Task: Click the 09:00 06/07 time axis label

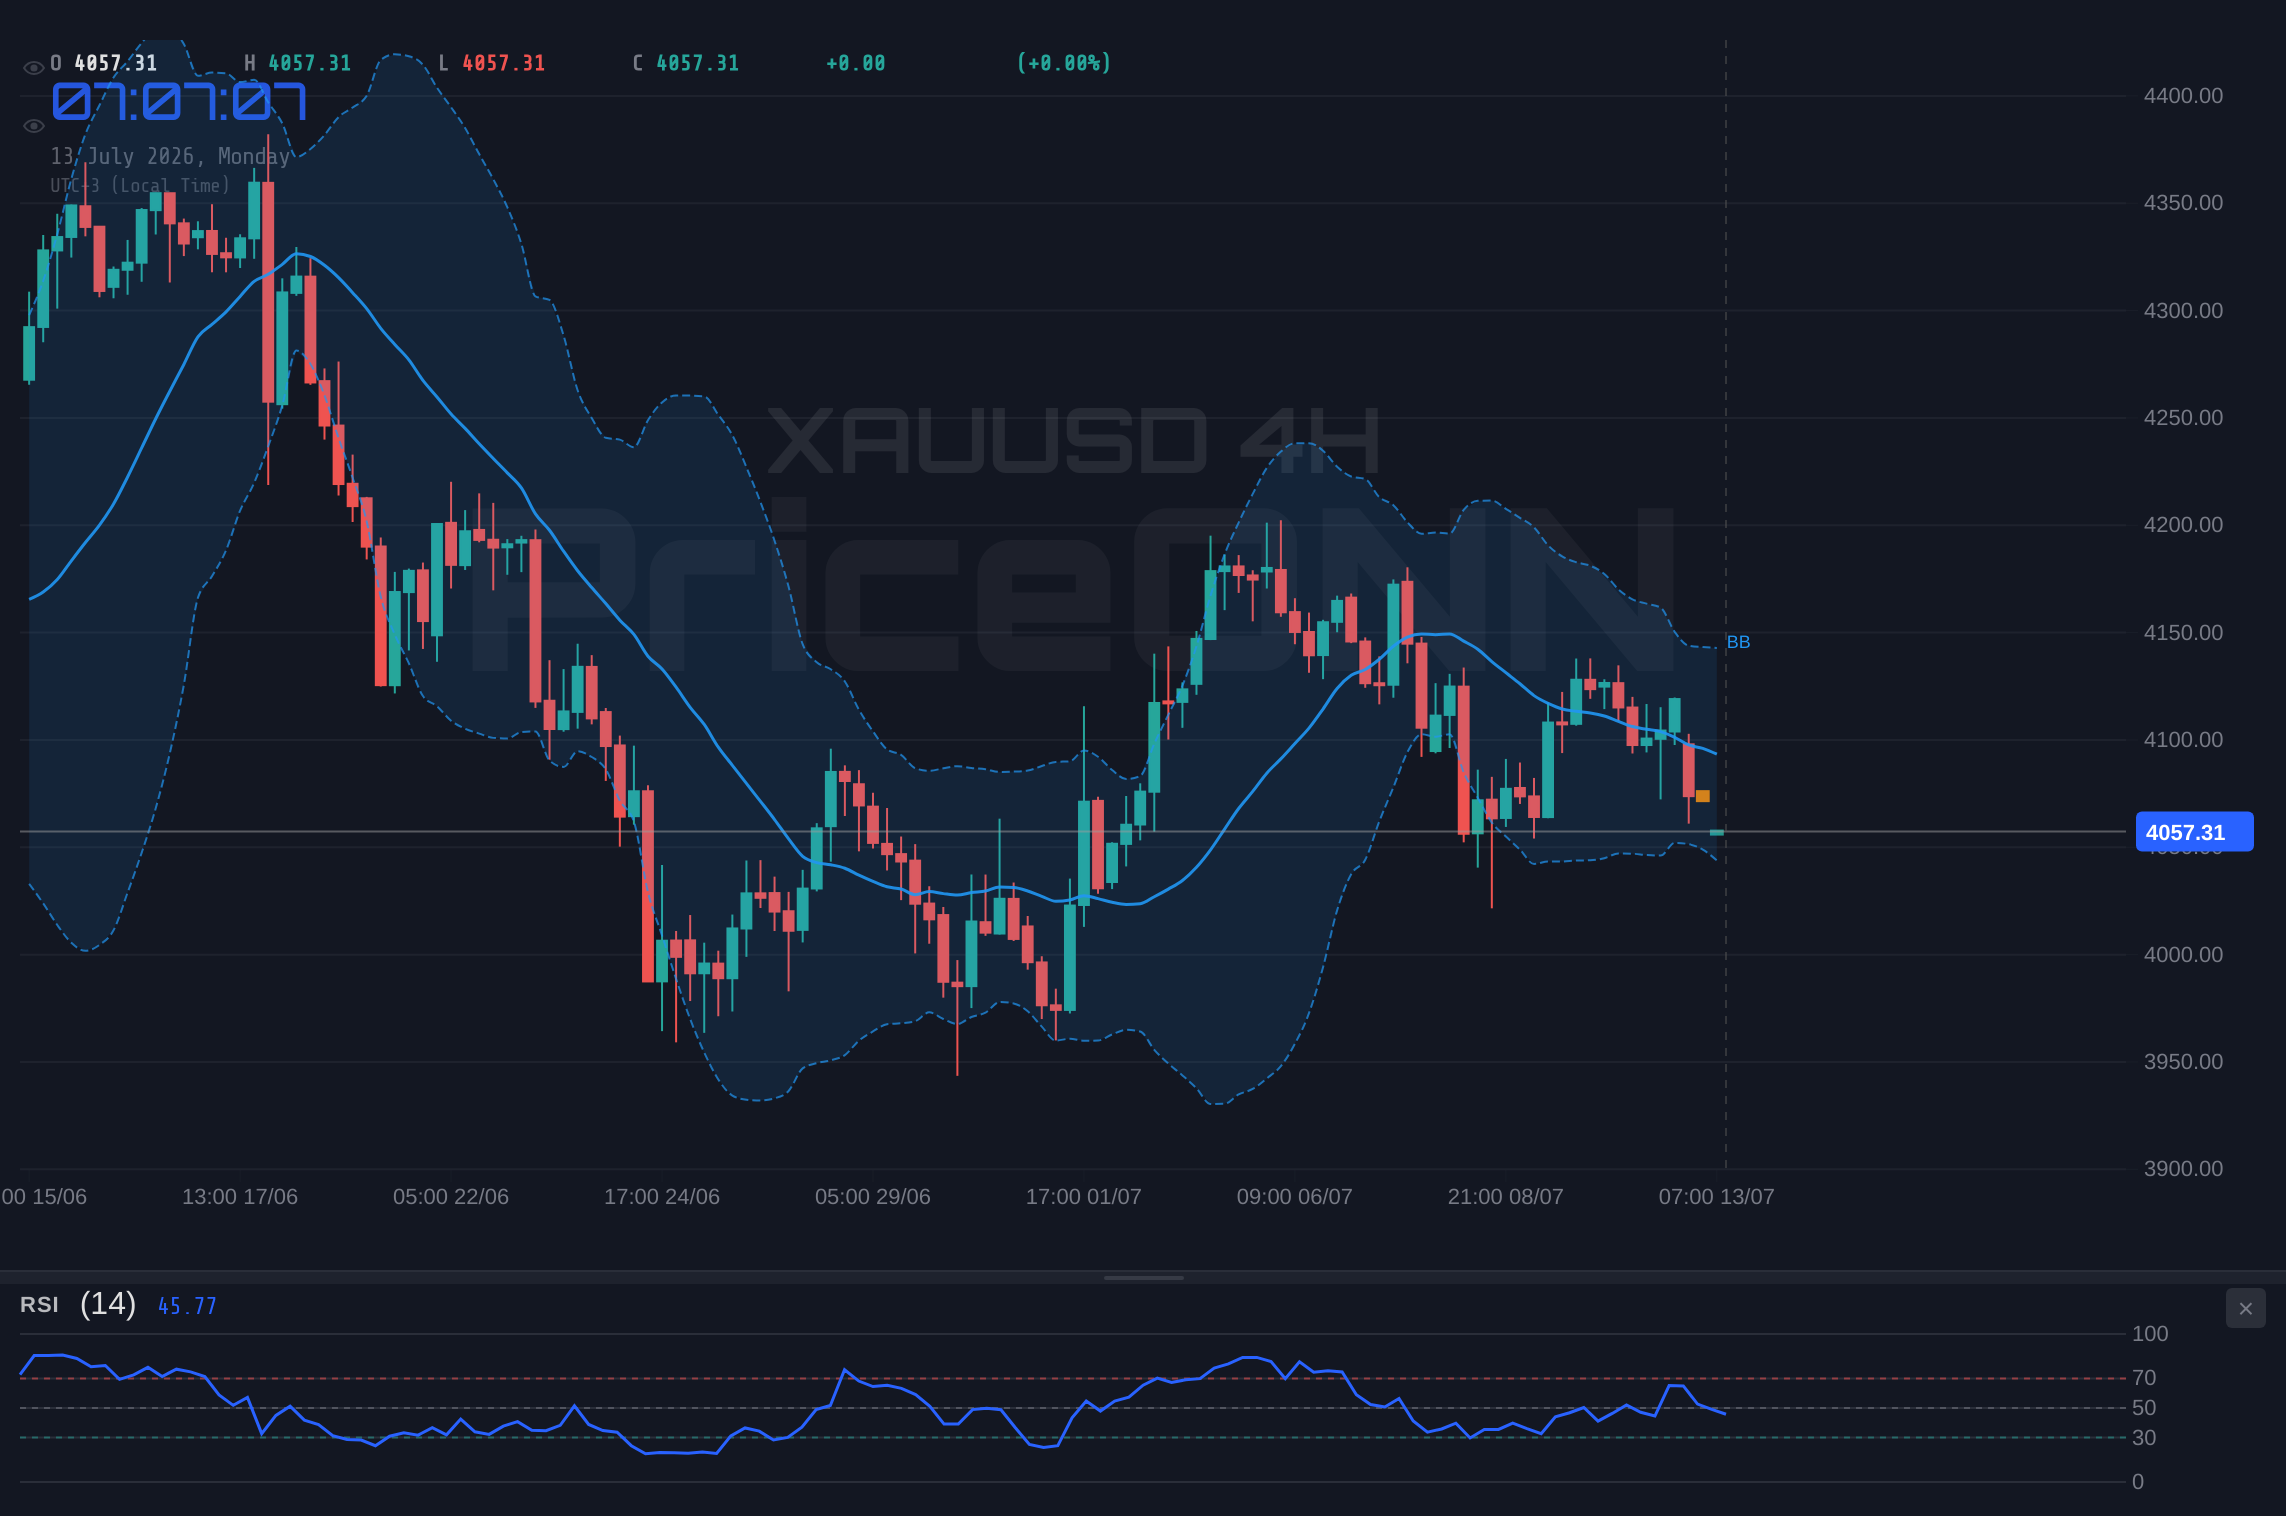Action: pyautogui.click(x=1295, y=1197)
